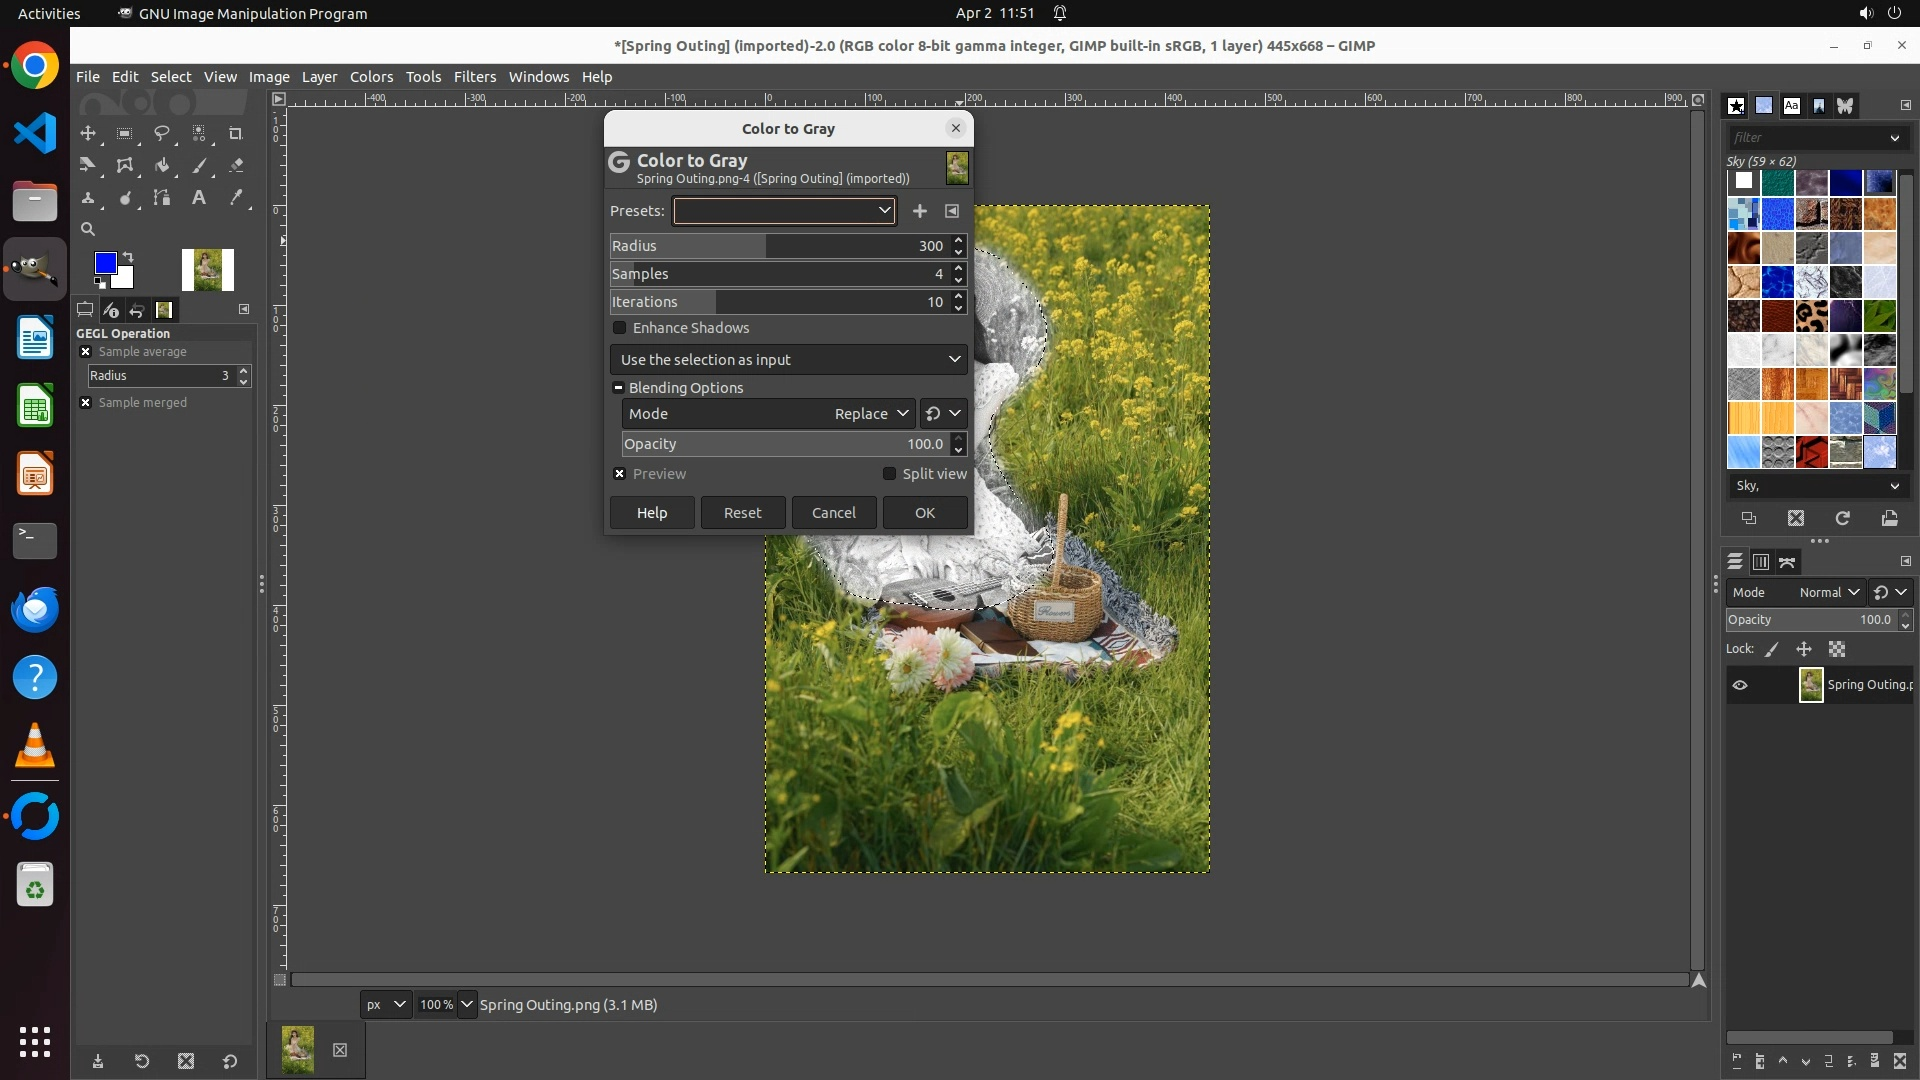The image size is (1920, 1080).
Task: Turn off the Preview checkbox
Action: click(620, 474)
